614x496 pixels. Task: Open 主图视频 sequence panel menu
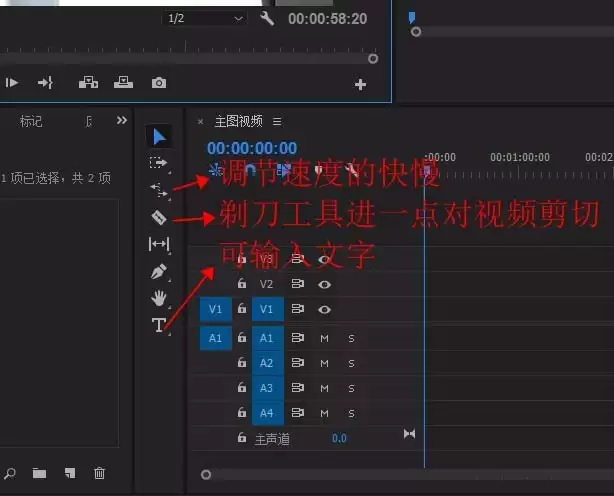(277, 121)
